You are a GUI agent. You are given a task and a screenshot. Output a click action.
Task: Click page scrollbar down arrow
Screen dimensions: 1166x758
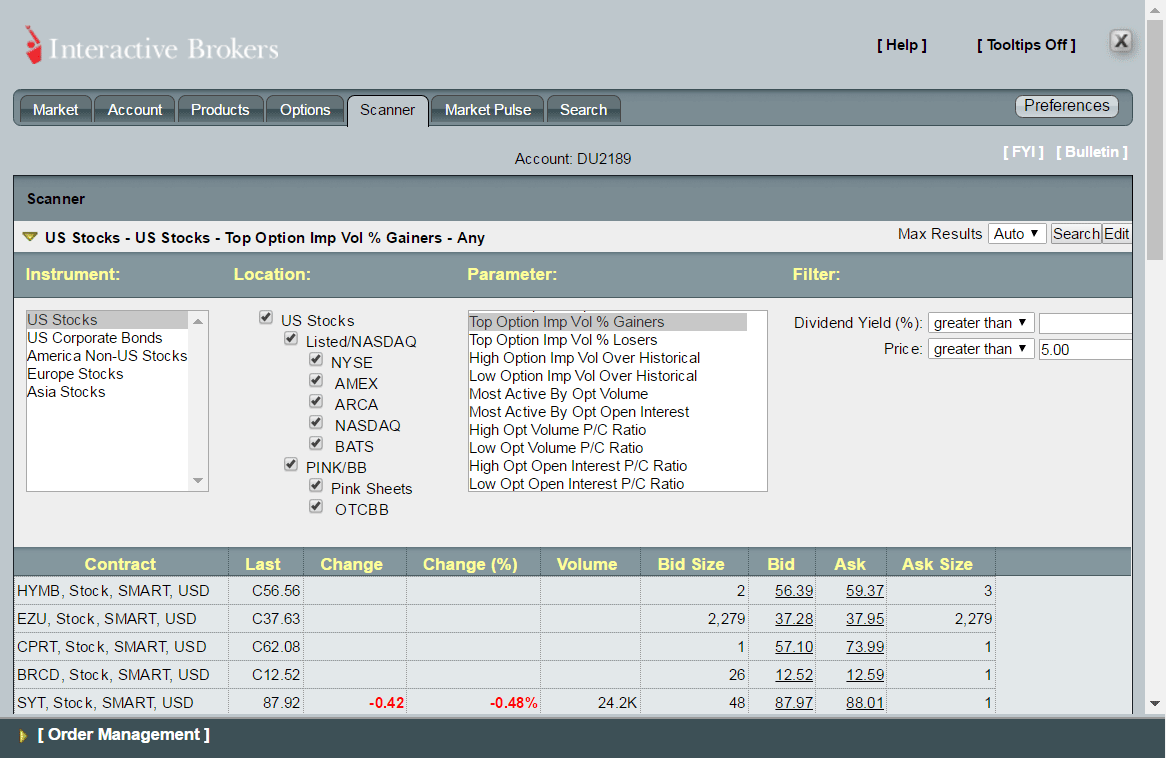1155,703
